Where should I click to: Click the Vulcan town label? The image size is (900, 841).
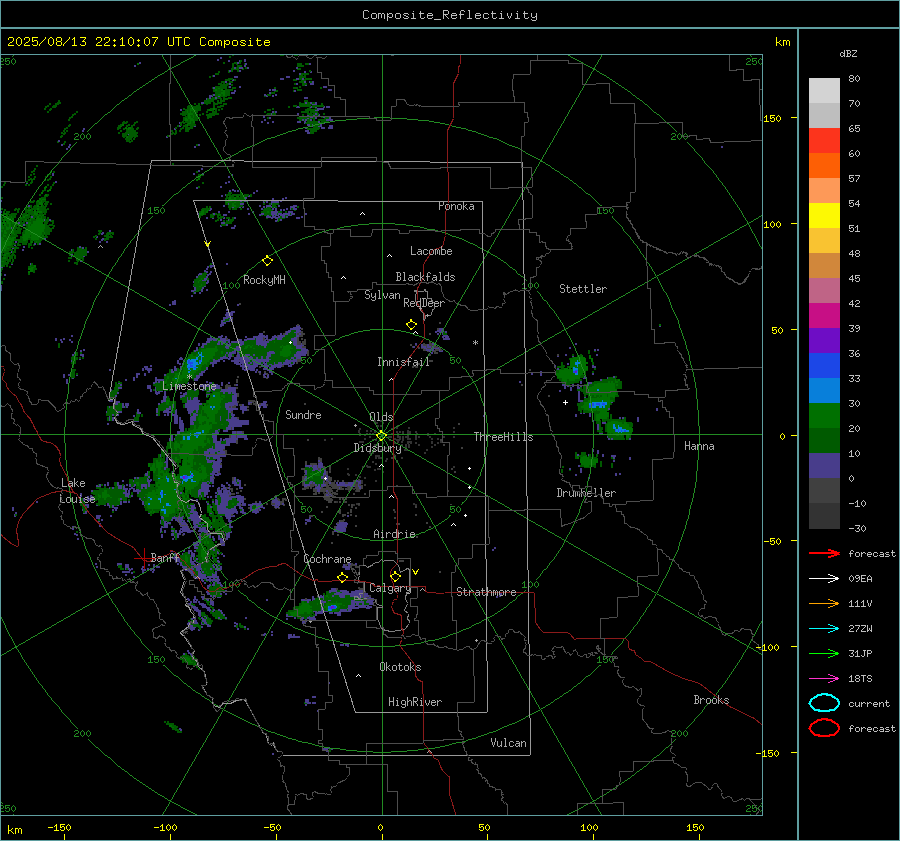[509, 743]
